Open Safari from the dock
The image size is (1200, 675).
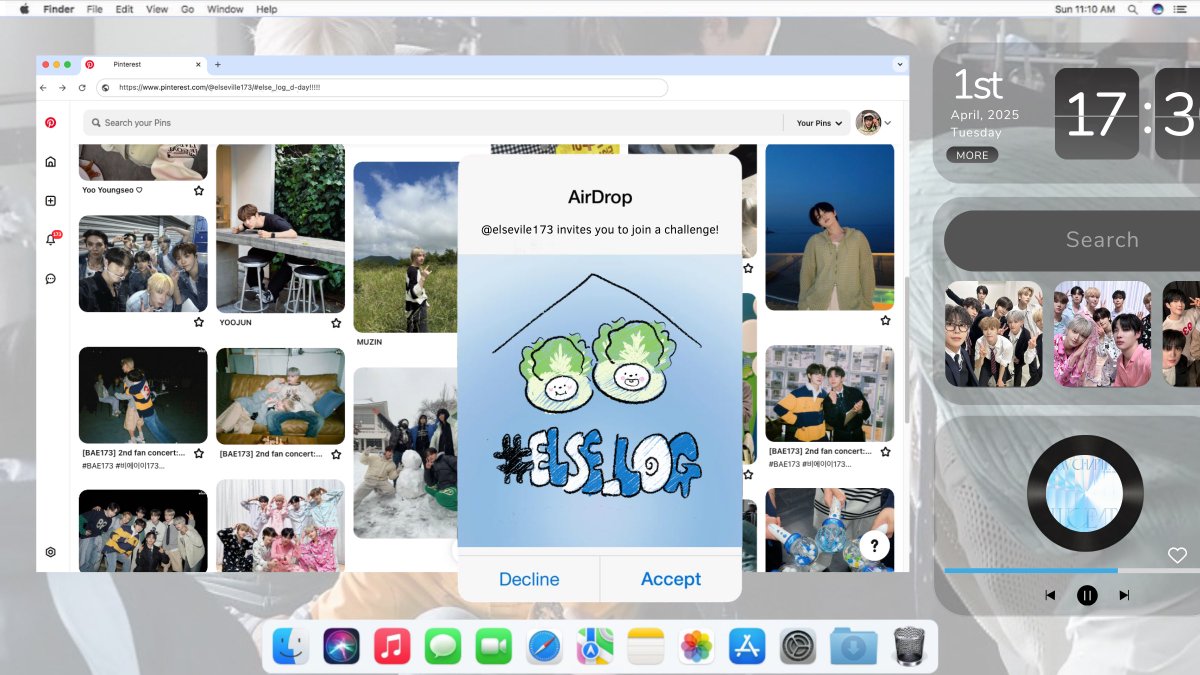point(545,646)
